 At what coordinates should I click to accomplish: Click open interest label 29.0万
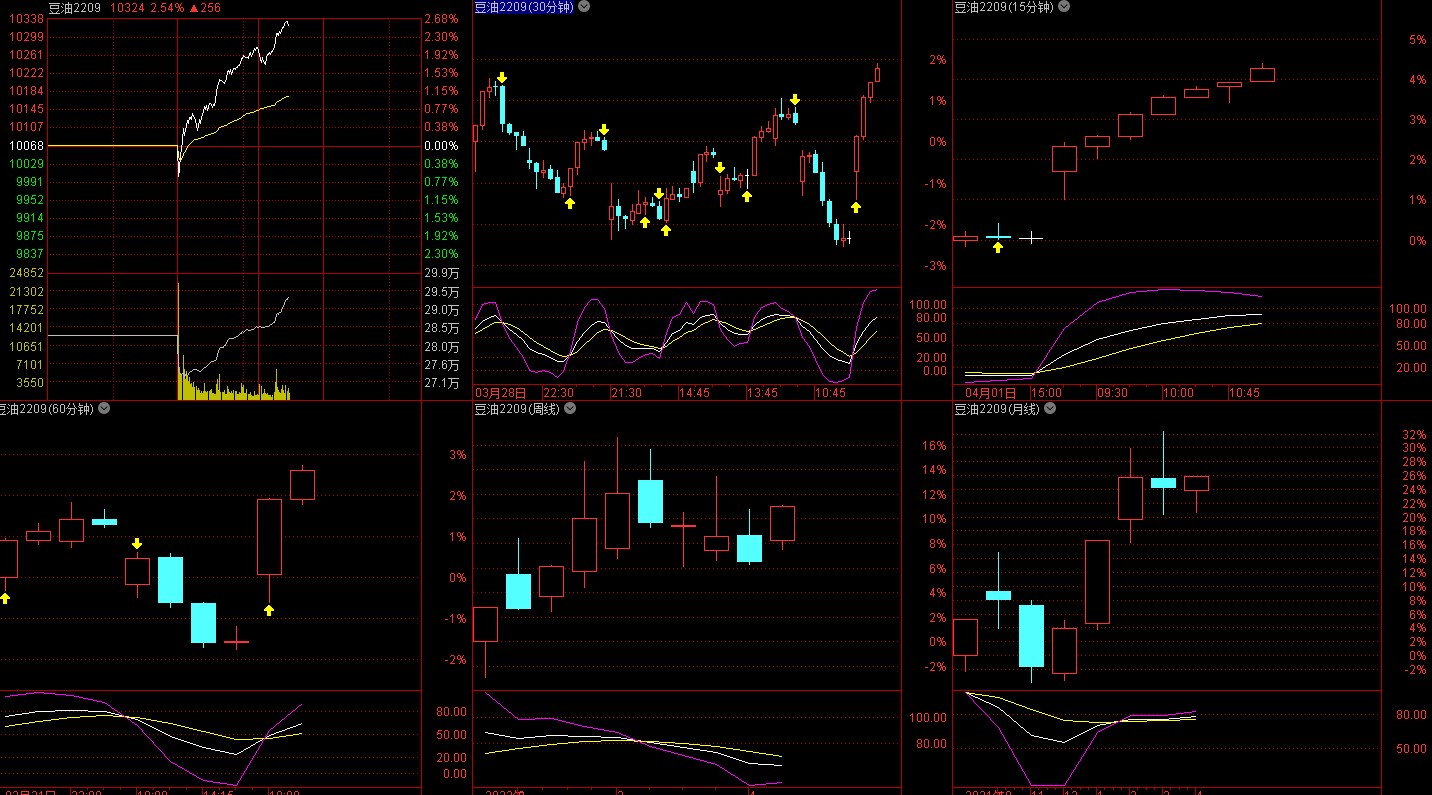(x=441, y=310)
